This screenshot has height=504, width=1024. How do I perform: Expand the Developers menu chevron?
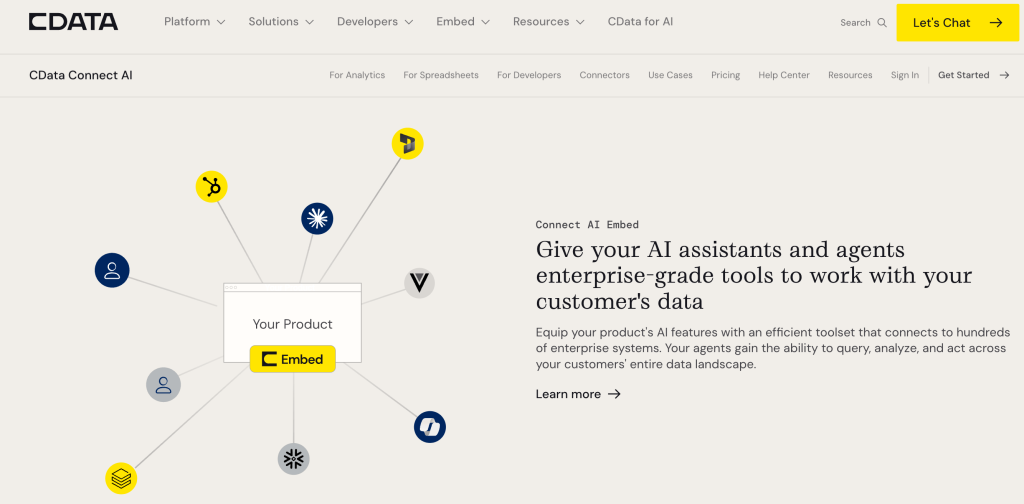point(409,22)
